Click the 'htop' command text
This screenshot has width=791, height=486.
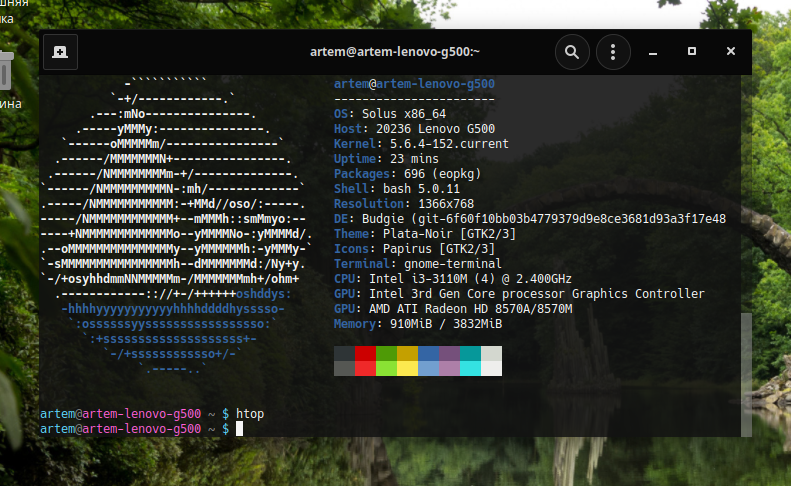(250, 414)
